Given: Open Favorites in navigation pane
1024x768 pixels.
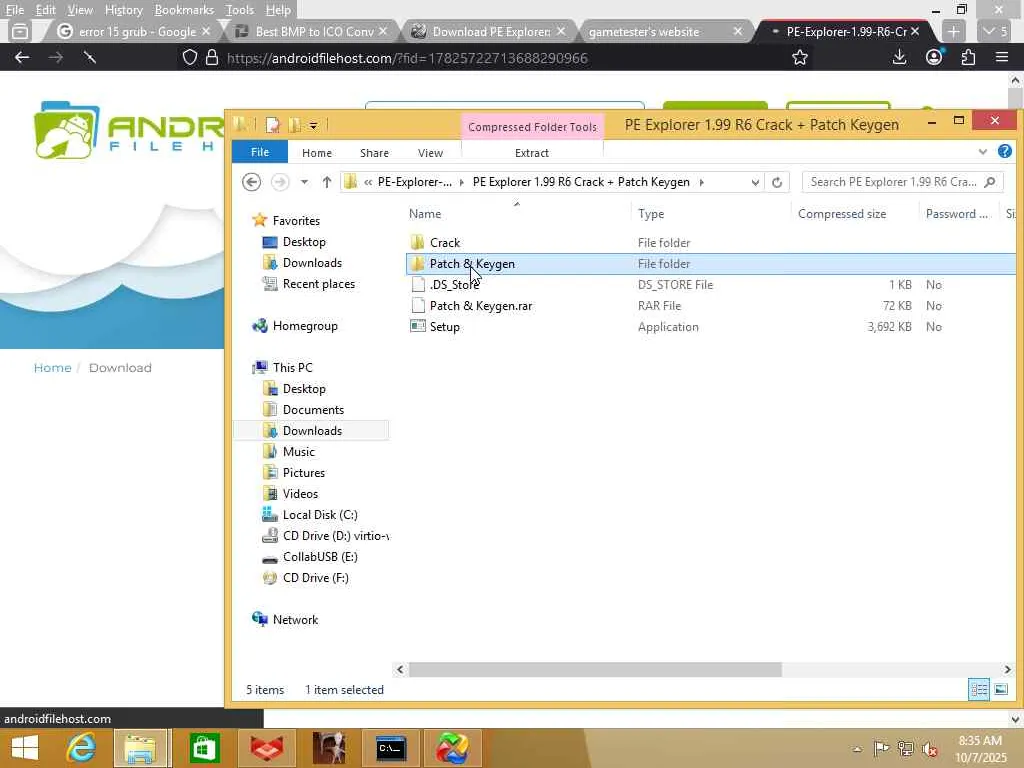Looking at the screenshot, I should 296,221.
